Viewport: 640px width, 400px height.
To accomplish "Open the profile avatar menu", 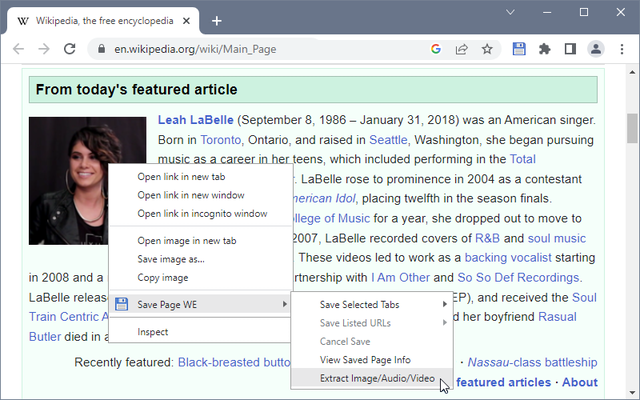I will pyautogui.click(x=596, y=49).
